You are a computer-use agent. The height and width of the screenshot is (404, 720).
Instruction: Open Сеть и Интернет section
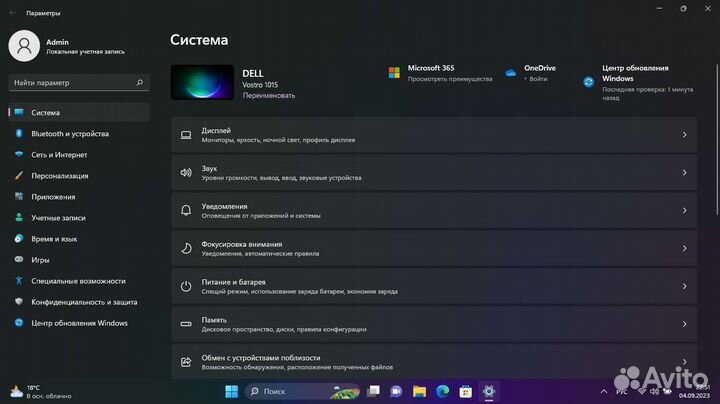(79, 155)
